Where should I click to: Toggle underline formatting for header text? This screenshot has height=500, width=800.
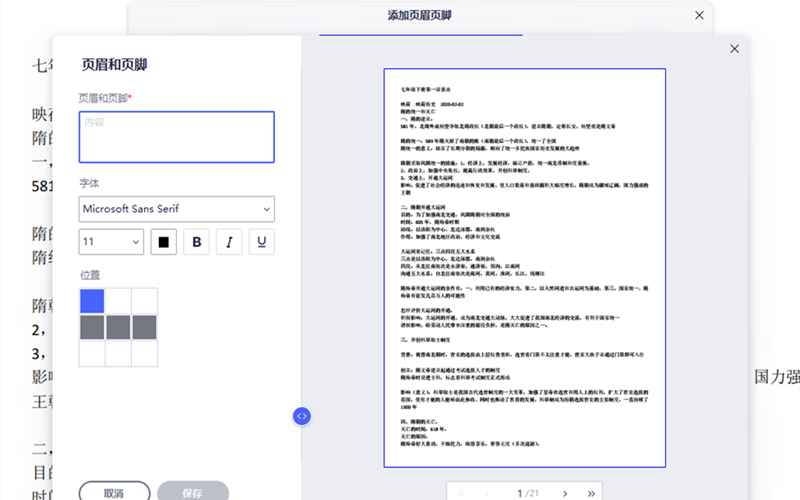point(262,242)
